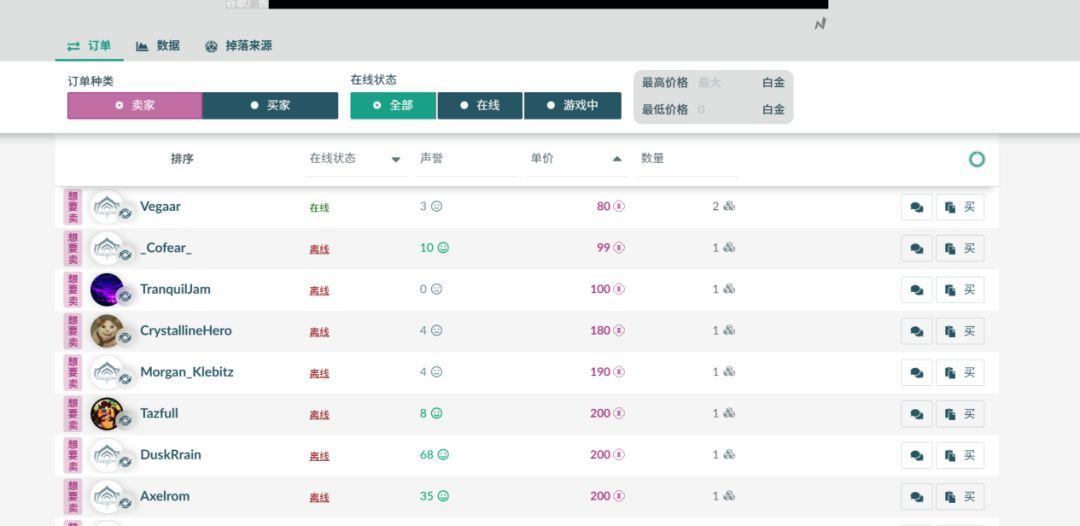Open chat with seller TranquilJam
Screen dimensions: 1080x526
[916, 290]
